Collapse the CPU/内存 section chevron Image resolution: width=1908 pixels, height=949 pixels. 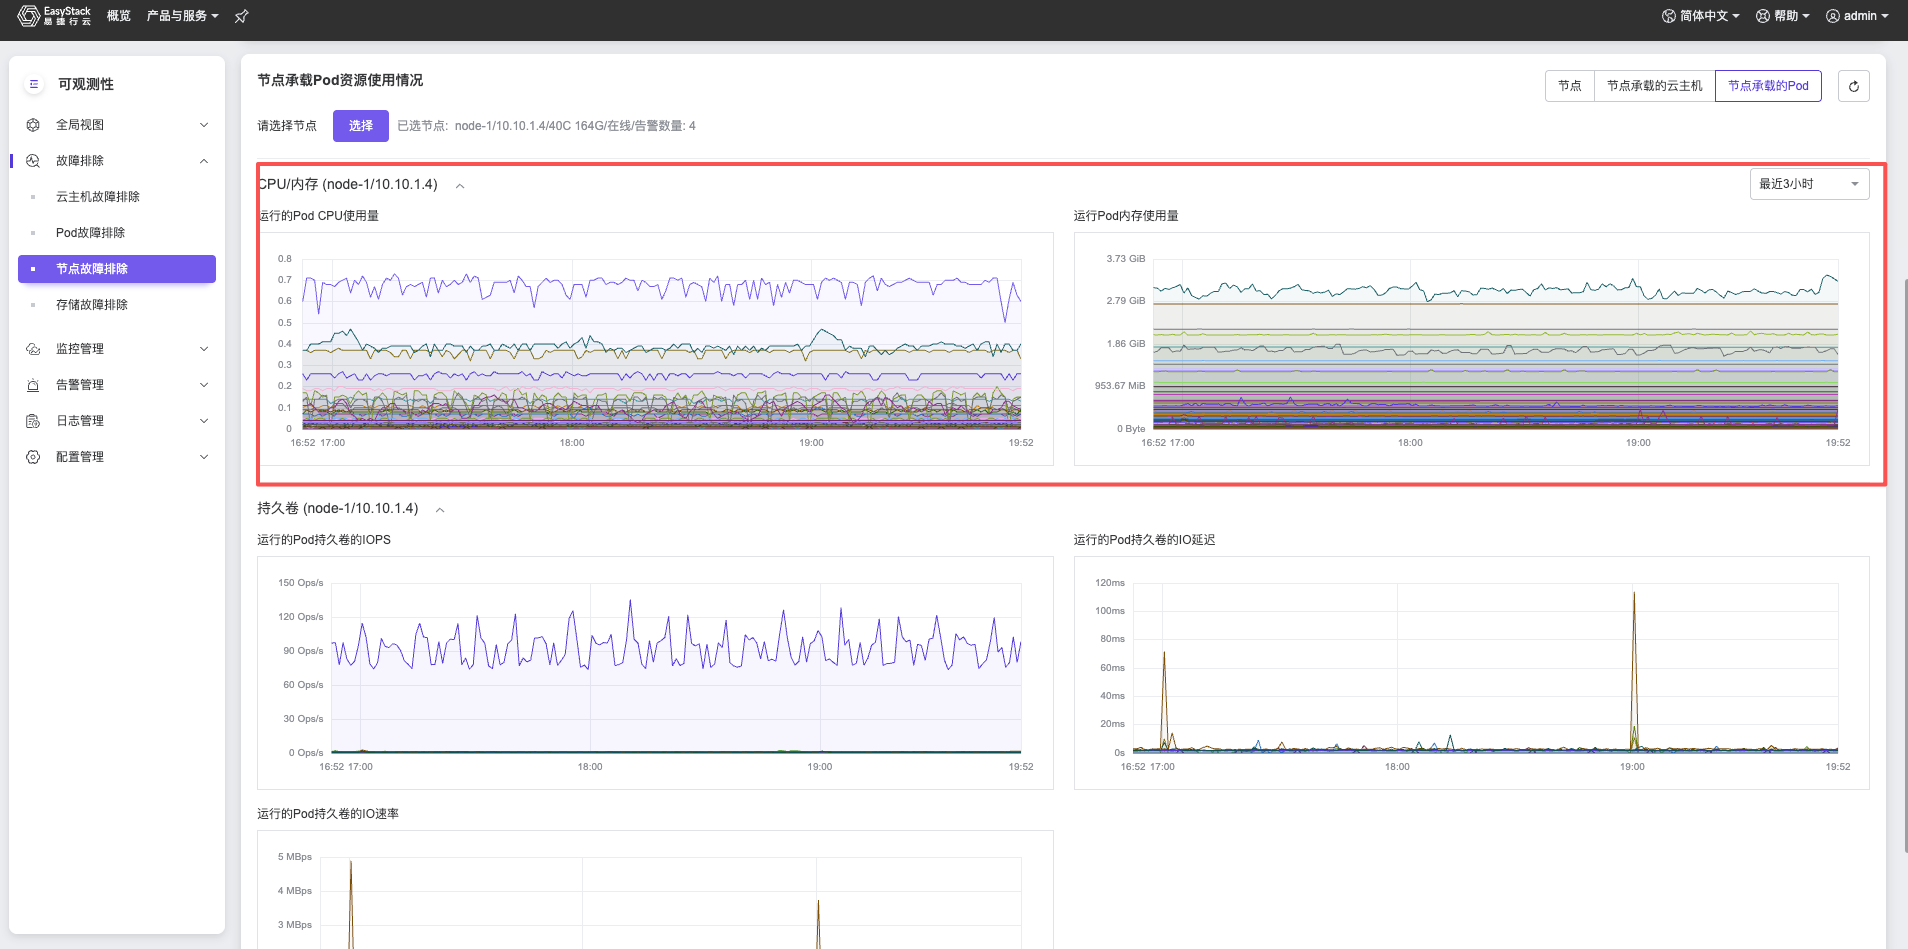[460, 186]
